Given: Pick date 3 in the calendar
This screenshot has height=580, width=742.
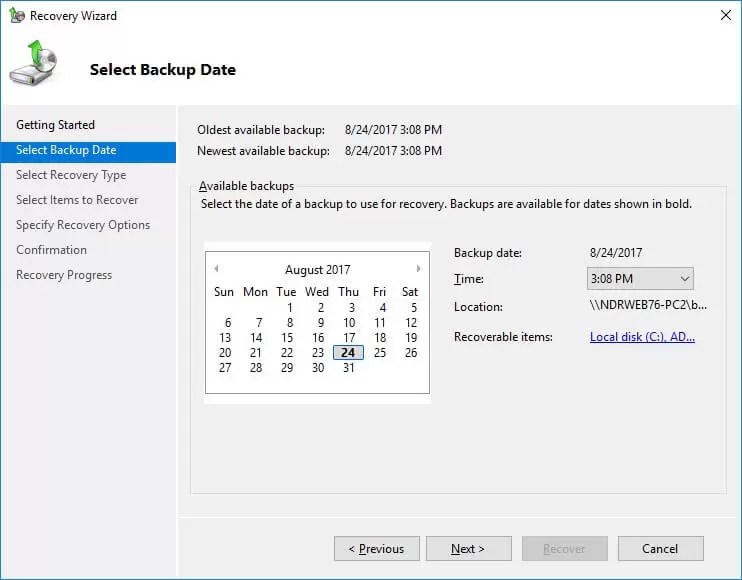Looking at the screenshot, I should (352, 308).
